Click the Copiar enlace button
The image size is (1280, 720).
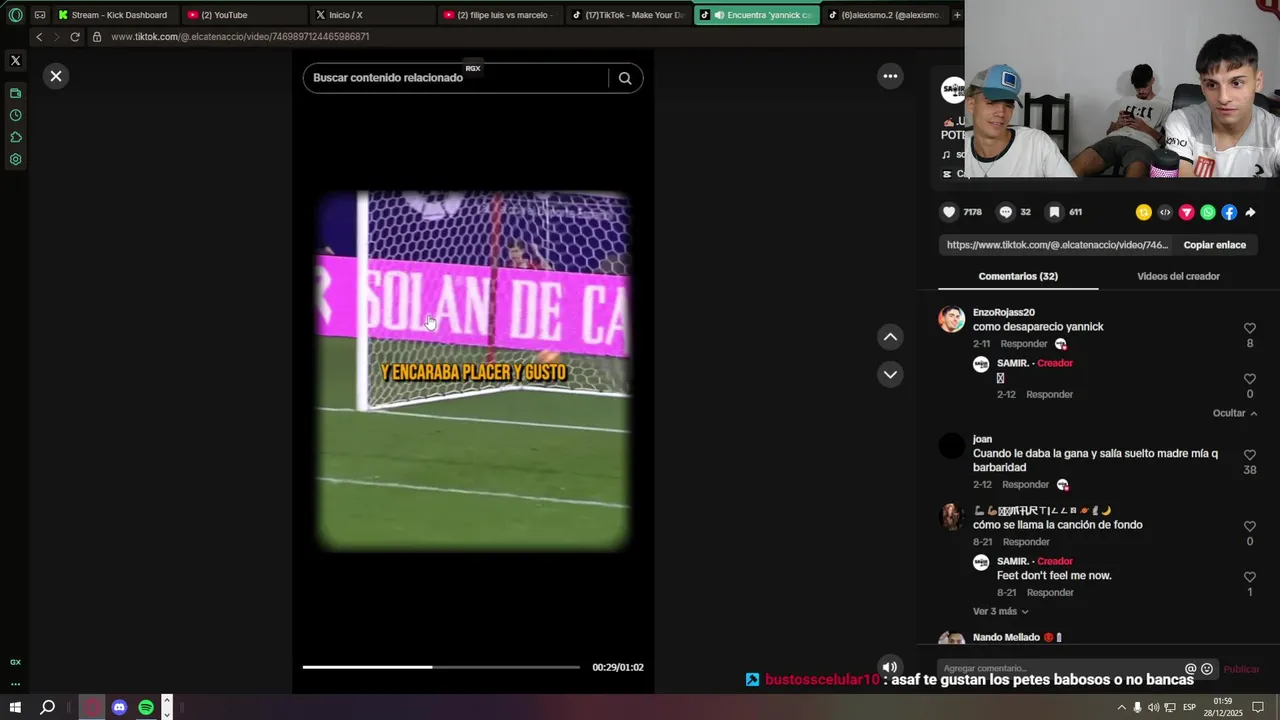(1214, 245)
